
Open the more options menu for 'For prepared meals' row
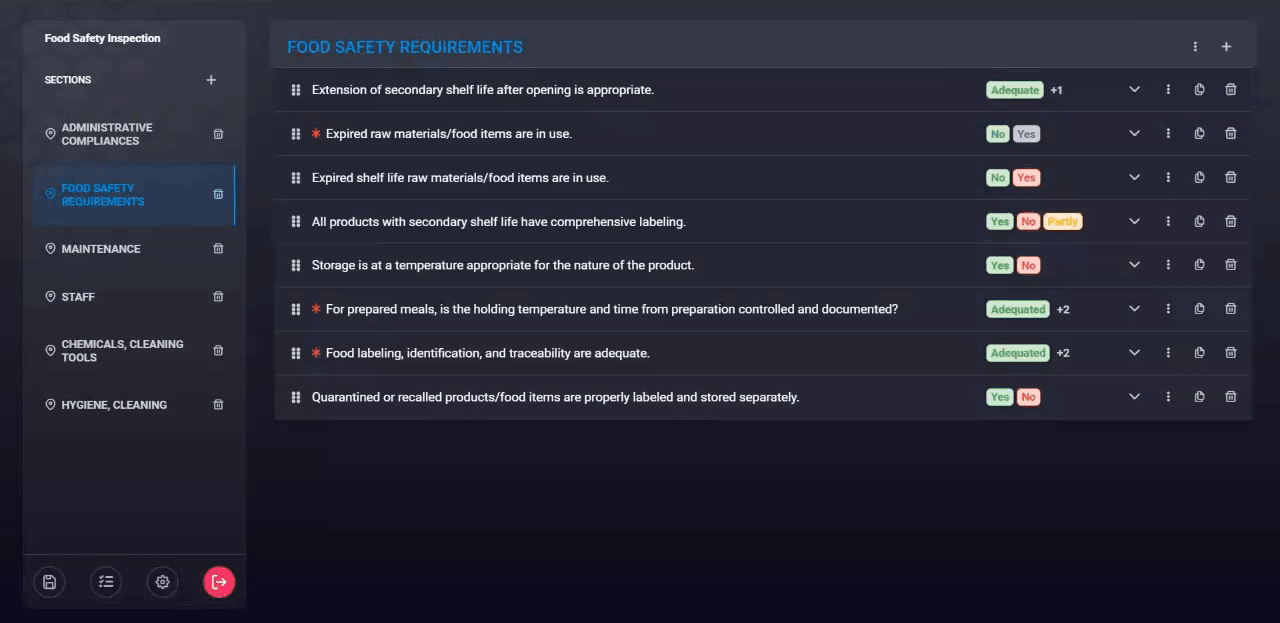1168,309
